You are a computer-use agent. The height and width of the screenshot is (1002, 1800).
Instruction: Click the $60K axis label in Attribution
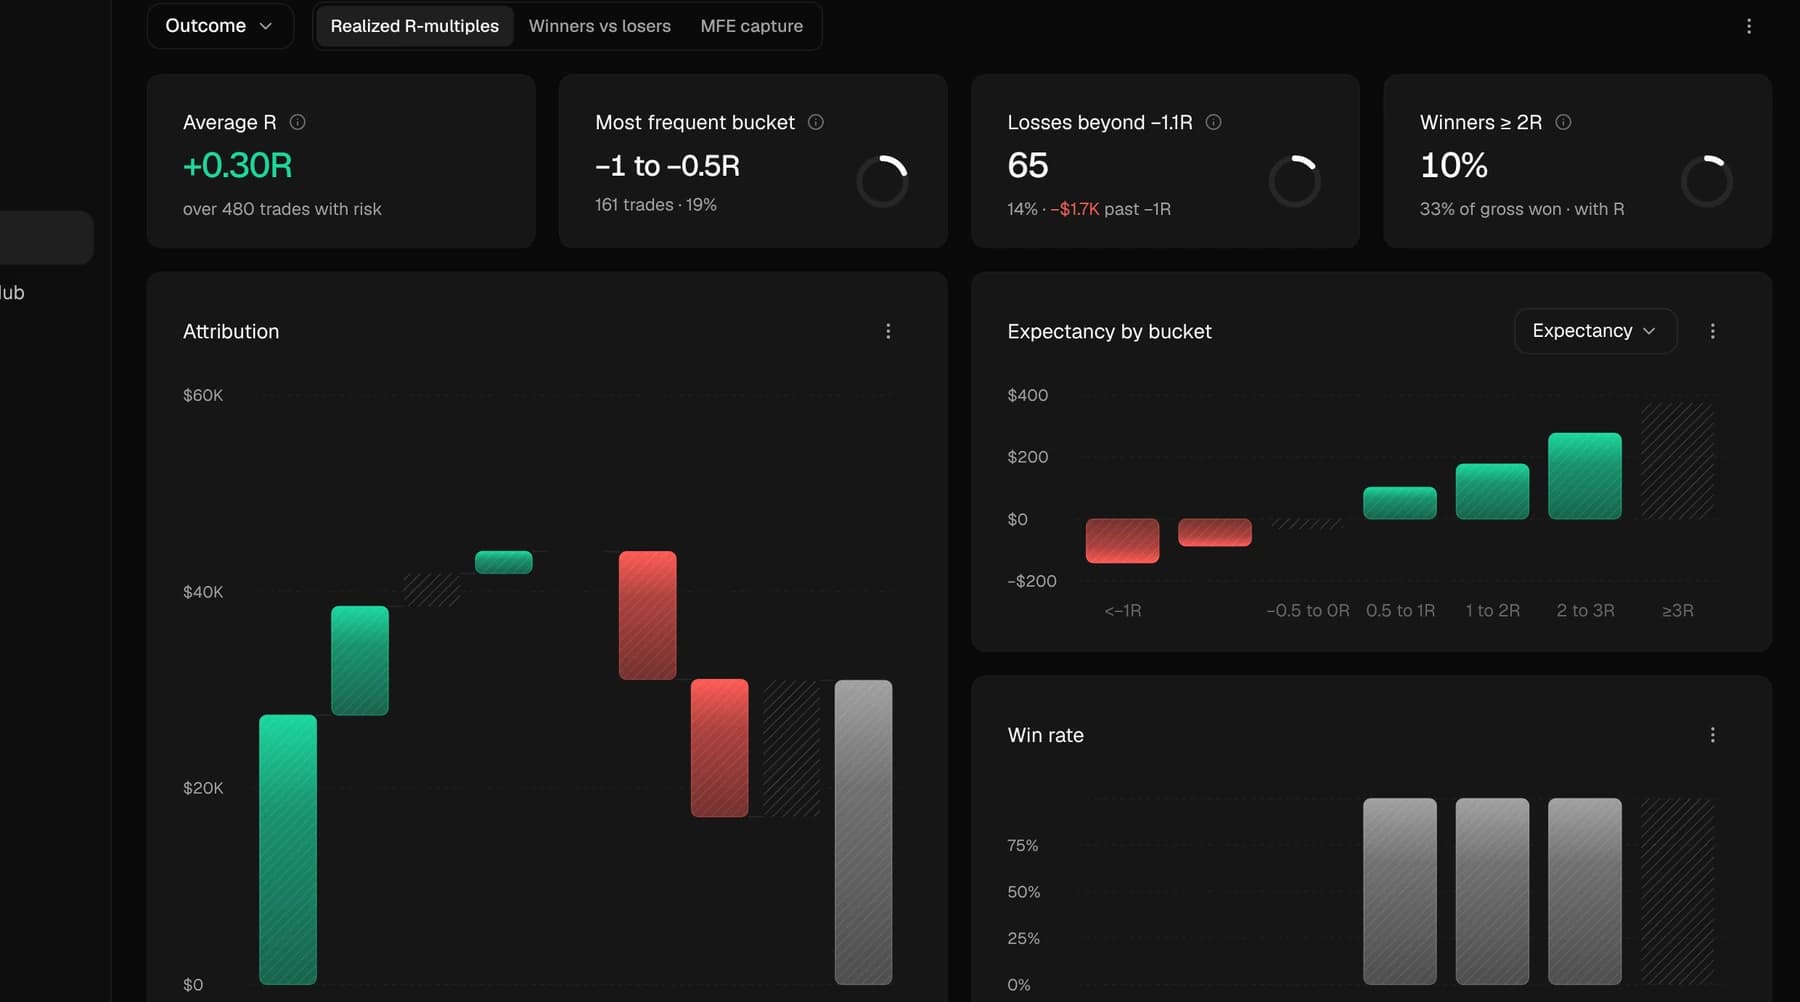203,396
